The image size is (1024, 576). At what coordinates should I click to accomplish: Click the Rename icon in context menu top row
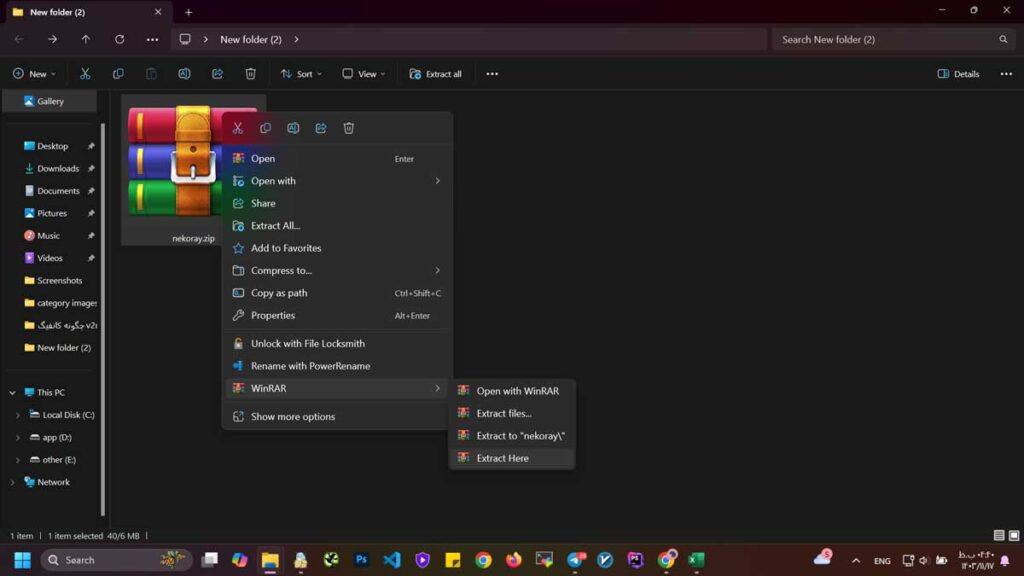tap(293, 128)
